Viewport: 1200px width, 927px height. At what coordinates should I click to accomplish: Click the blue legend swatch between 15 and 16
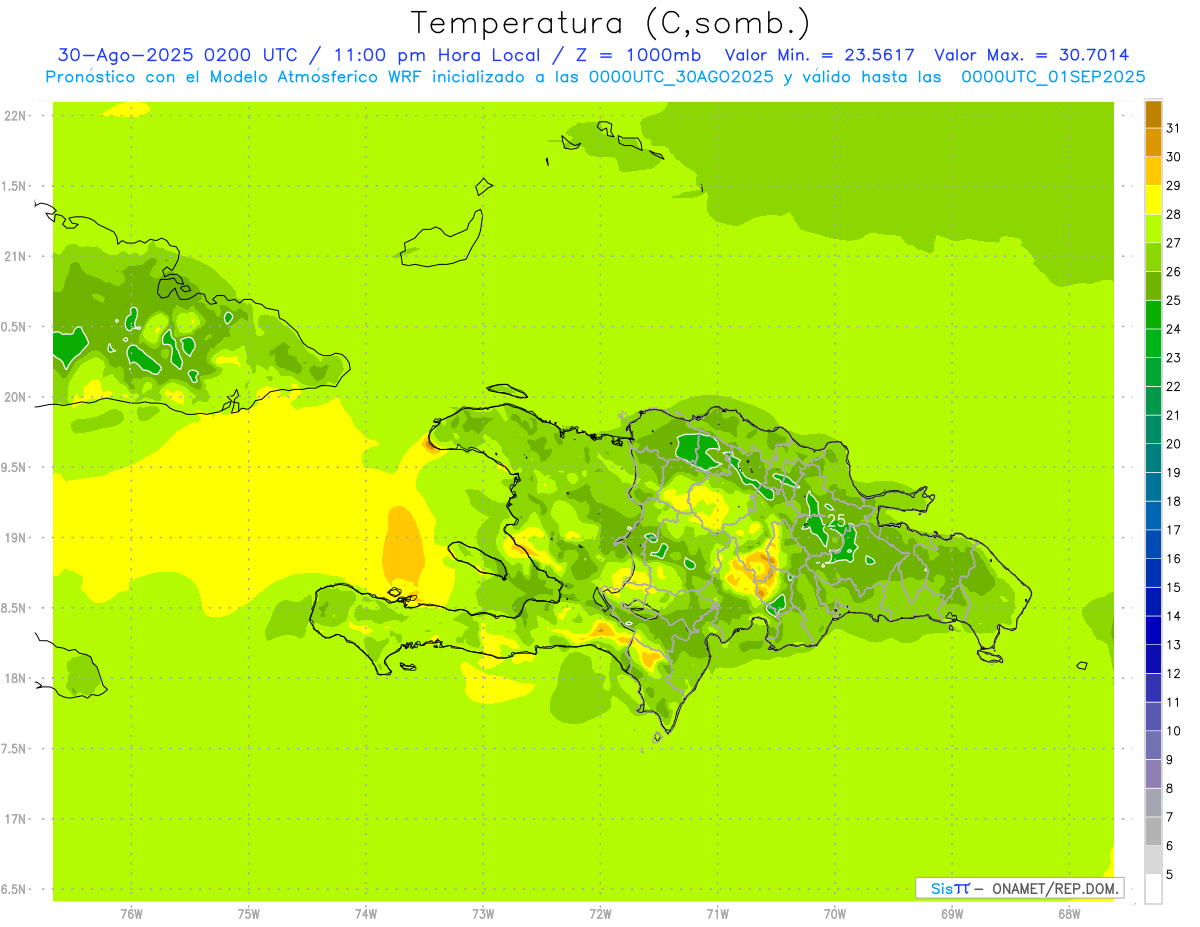coord(1153,573)
